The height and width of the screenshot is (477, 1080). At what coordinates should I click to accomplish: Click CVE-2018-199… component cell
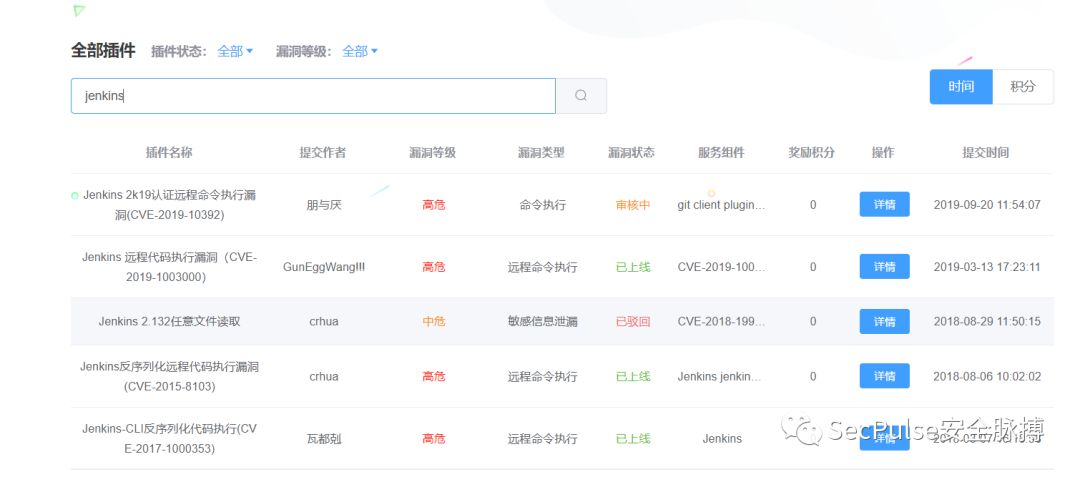coord(722,321)
